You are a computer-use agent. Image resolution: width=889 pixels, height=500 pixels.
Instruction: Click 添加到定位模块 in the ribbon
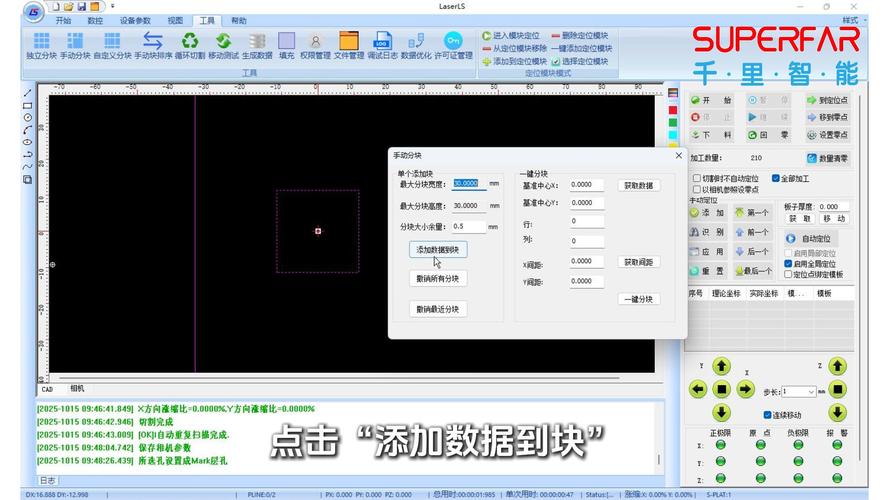514,61
